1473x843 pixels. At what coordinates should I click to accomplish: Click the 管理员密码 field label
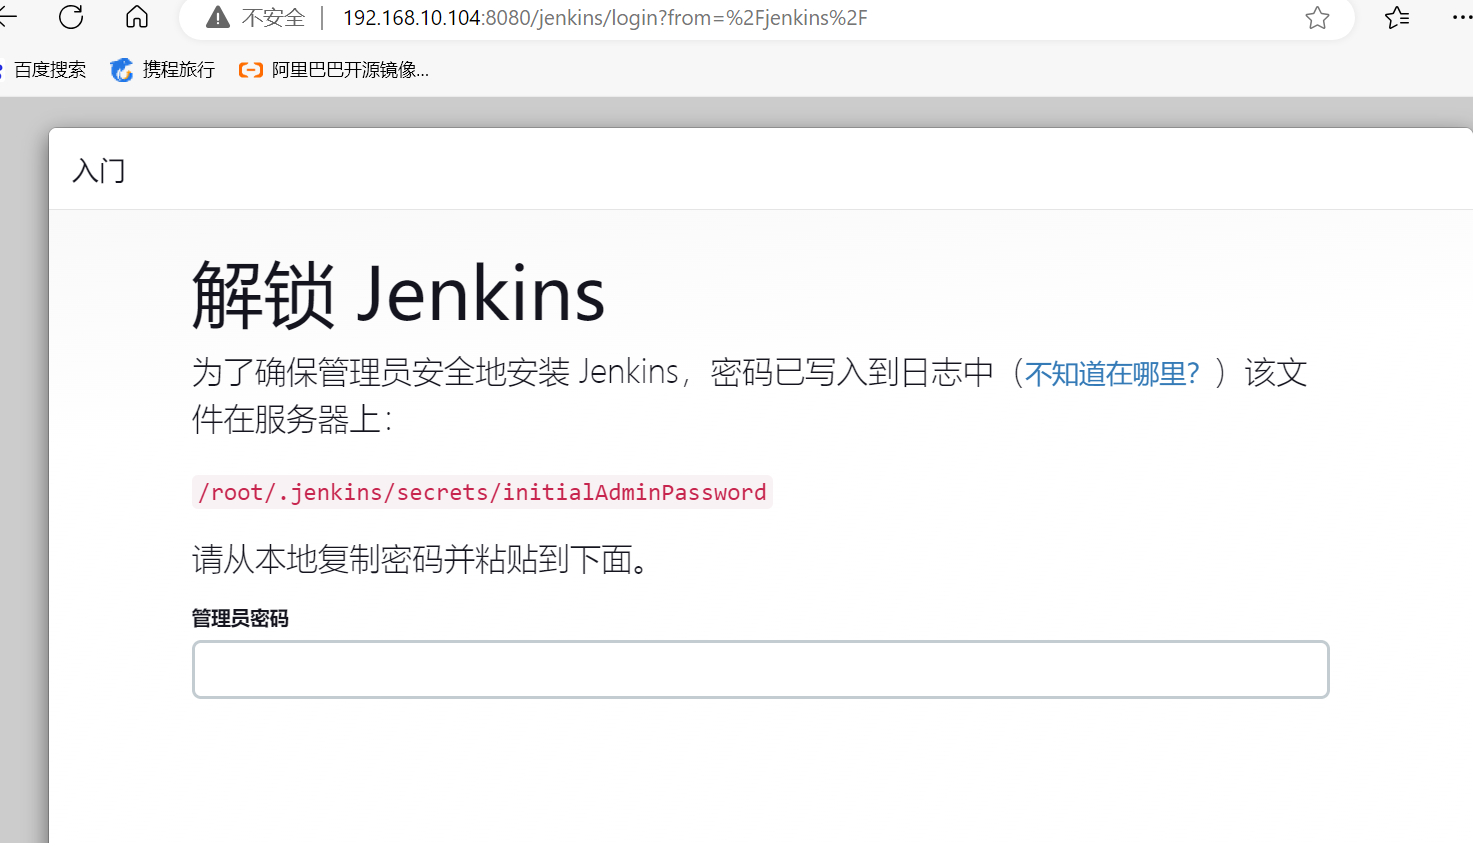point(240,619)
